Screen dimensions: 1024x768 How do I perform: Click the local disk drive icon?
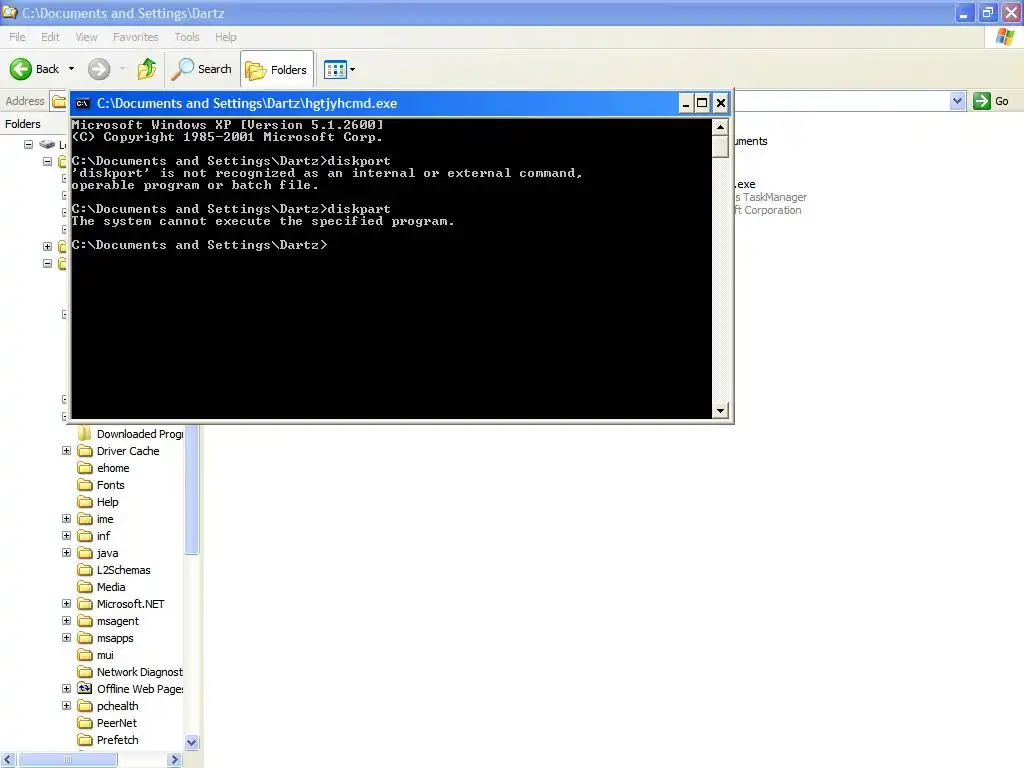pos(47,144)
